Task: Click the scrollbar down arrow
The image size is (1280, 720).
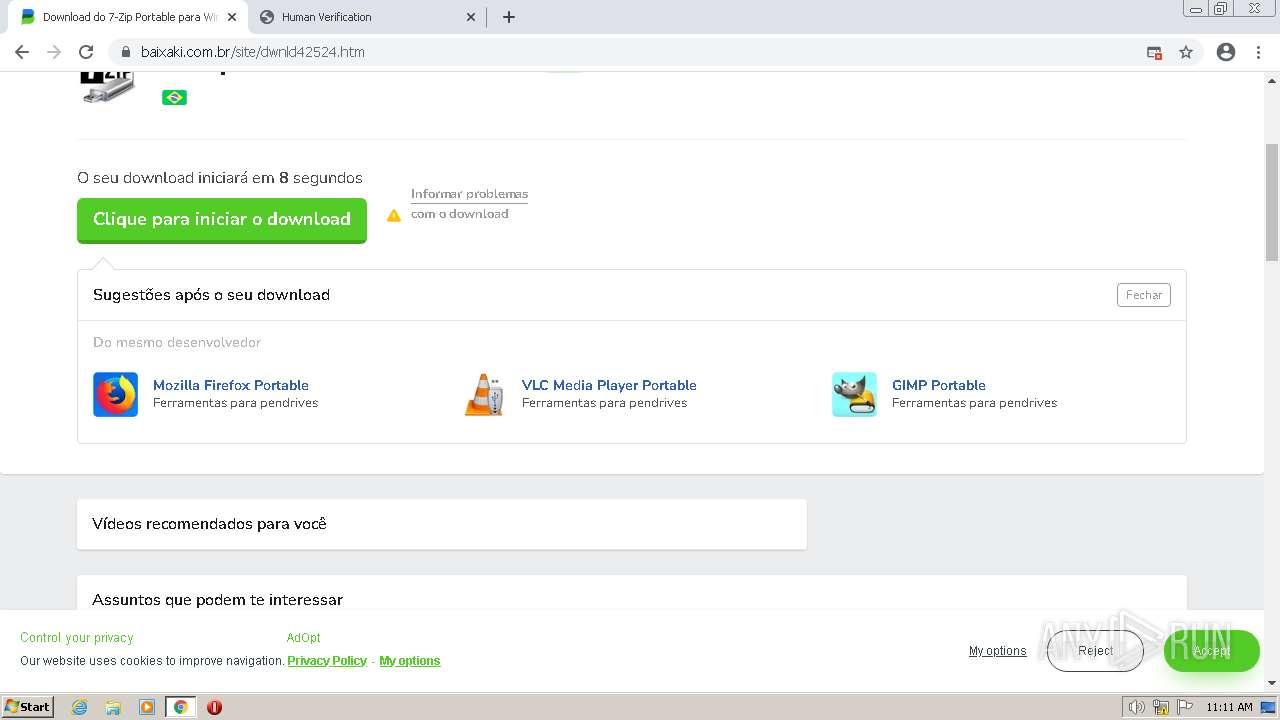Action: tap(1272, 683)
